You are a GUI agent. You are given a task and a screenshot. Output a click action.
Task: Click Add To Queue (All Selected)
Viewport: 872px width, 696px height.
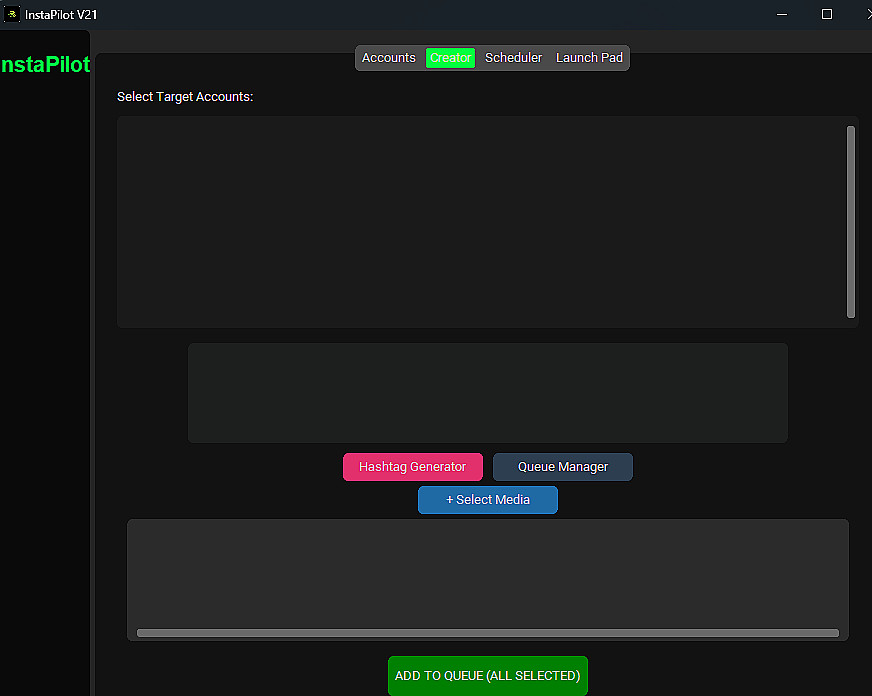[x=488, y=676]
